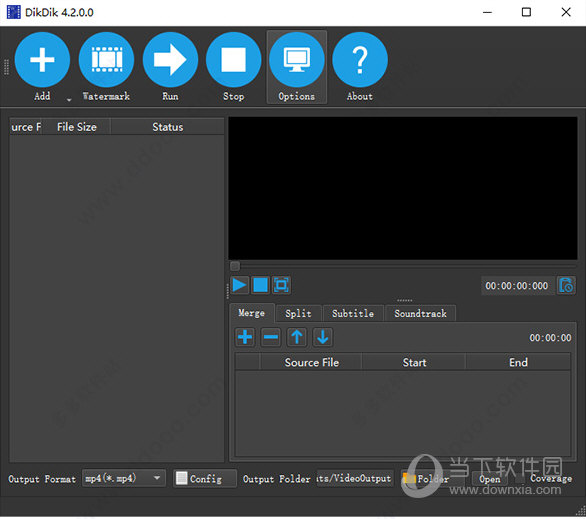The height and width of the screenshot is (519, 586).
Task: Minimize the DikDik window
Action: tap(487, 12)
